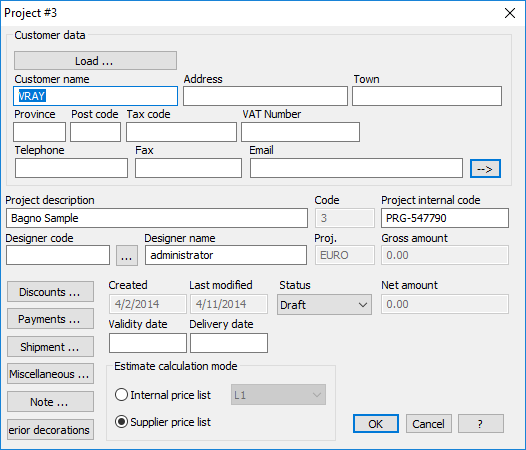Click the Load customer data button

[95, 61]
